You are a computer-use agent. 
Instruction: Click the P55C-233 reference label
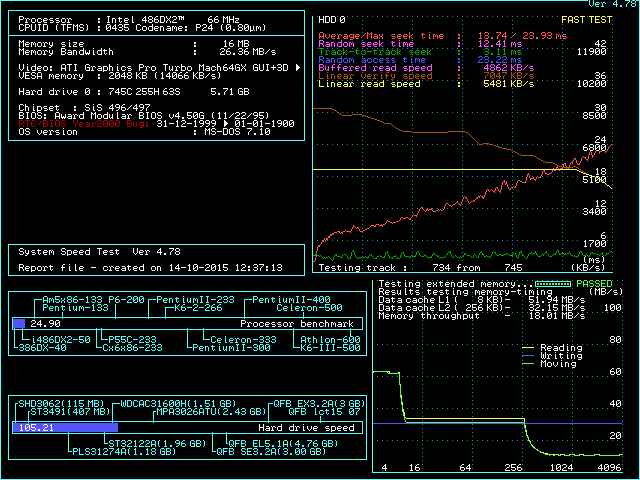pos(133,340)
